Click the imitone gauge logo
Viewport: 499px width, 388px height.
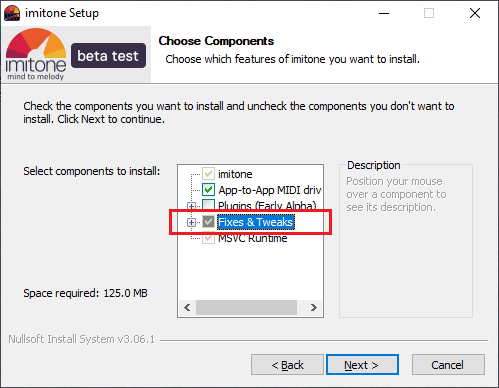pyautogui.click(x=36, y=55)
